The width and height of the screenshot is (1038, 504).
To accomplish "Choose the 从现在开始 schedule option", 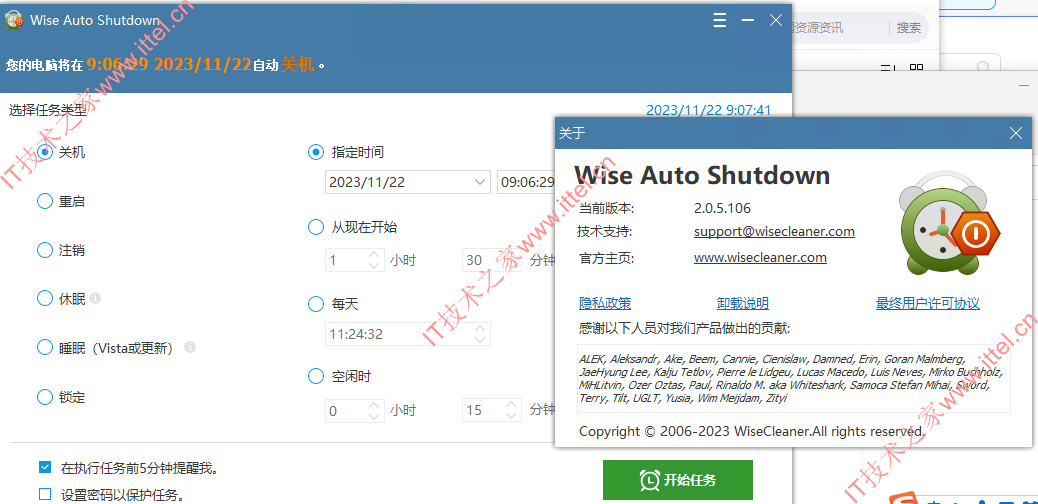I will (x=316, y=227).
